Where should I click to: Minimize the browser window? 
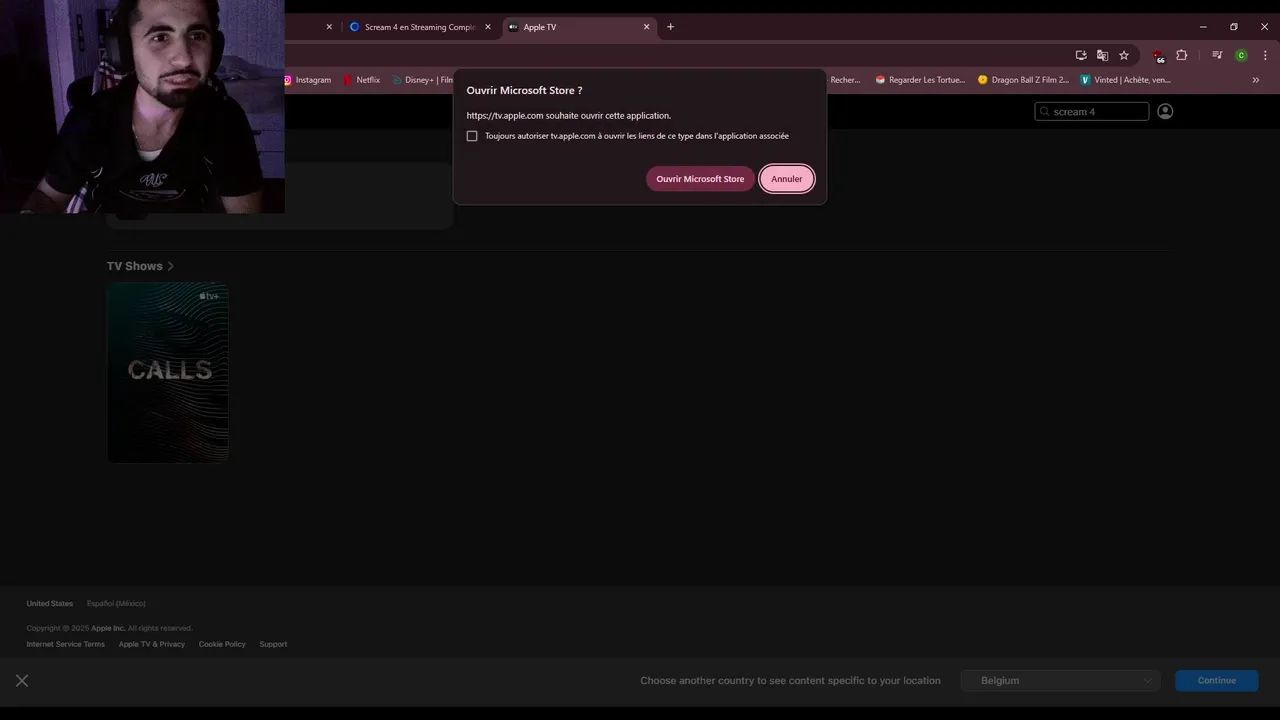tap(1203, 27)
